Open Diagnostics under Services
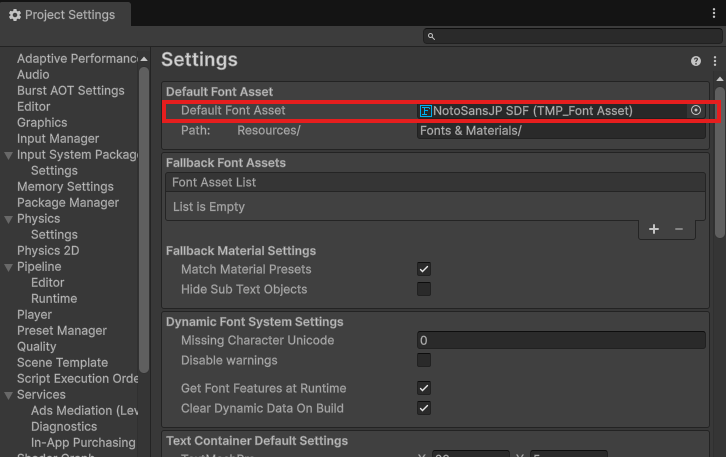The width and height of the screenshot is (726, 457). click(64, 426)
